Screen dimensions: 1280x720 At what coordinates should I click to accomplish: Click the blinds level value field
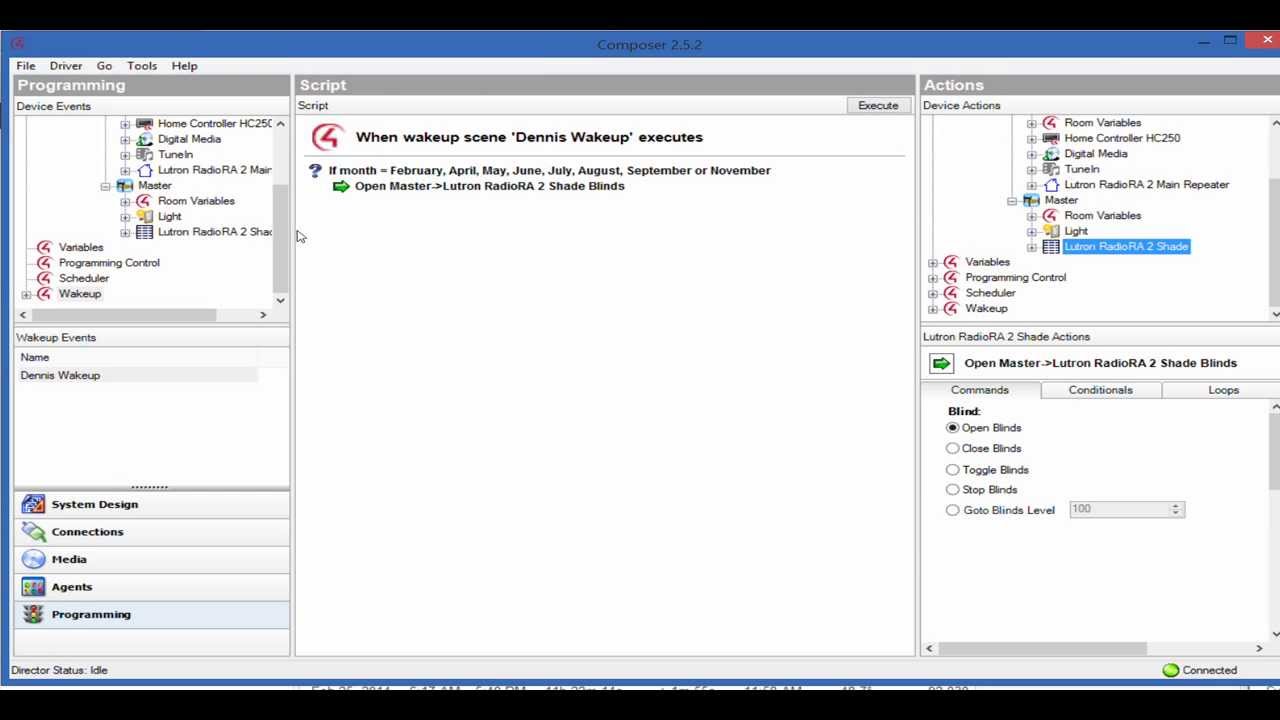pos(1119,510)
